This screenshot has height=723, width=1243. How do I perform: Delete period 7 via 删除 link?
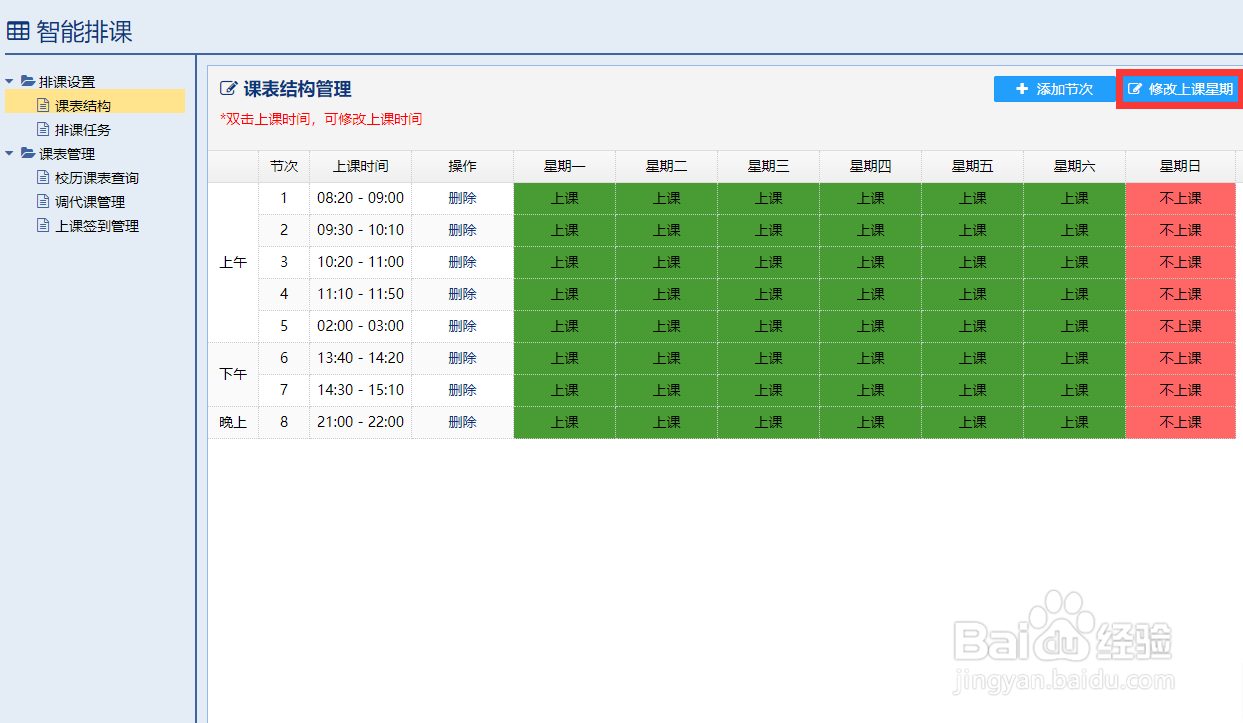(462, 390)
